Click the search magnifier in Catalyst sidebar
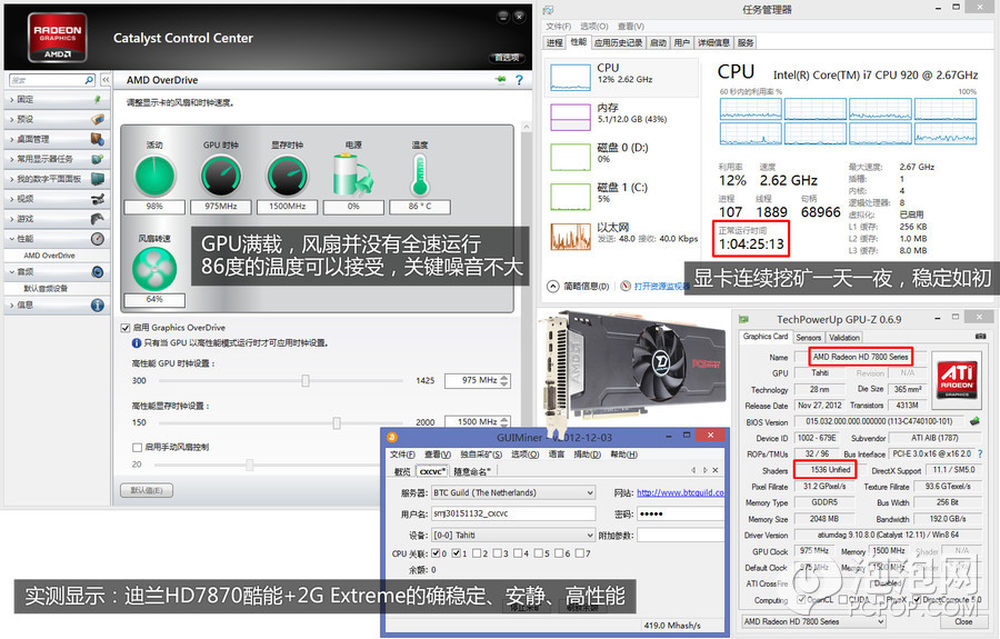The height and width of the screenshot is (639, 1000). (x=89, y=80)
